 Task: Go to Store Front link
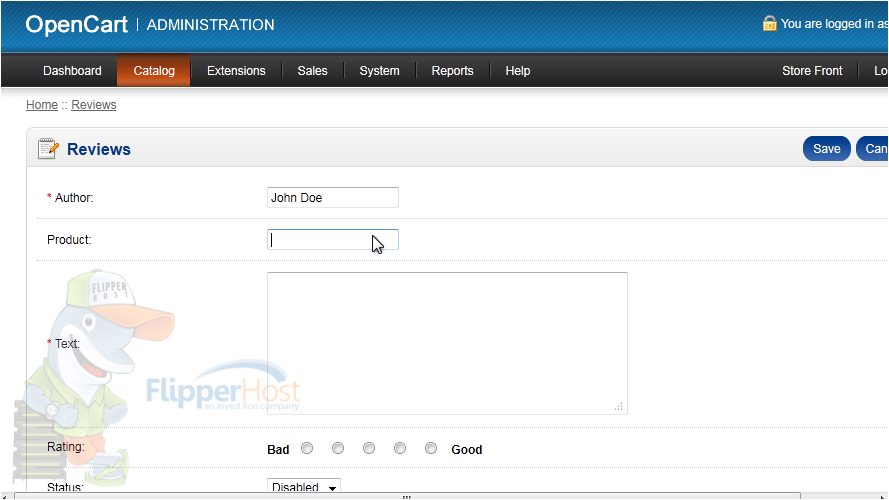812,71
